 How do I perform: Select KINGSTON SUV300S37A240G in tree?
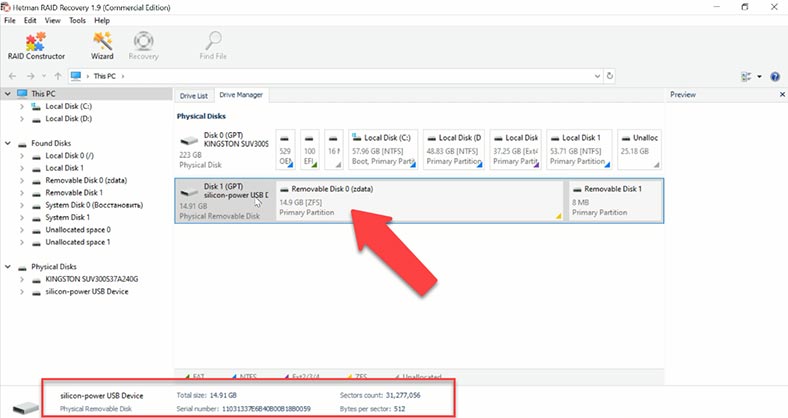91,279
